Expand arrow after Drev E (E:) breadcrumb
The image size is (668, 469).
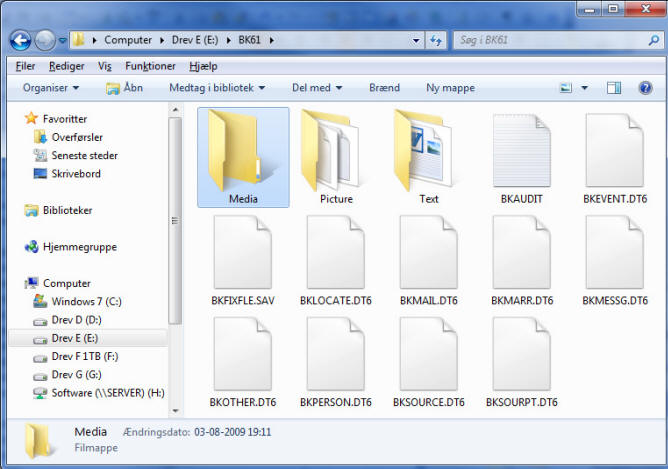click(x=229, y=40)
